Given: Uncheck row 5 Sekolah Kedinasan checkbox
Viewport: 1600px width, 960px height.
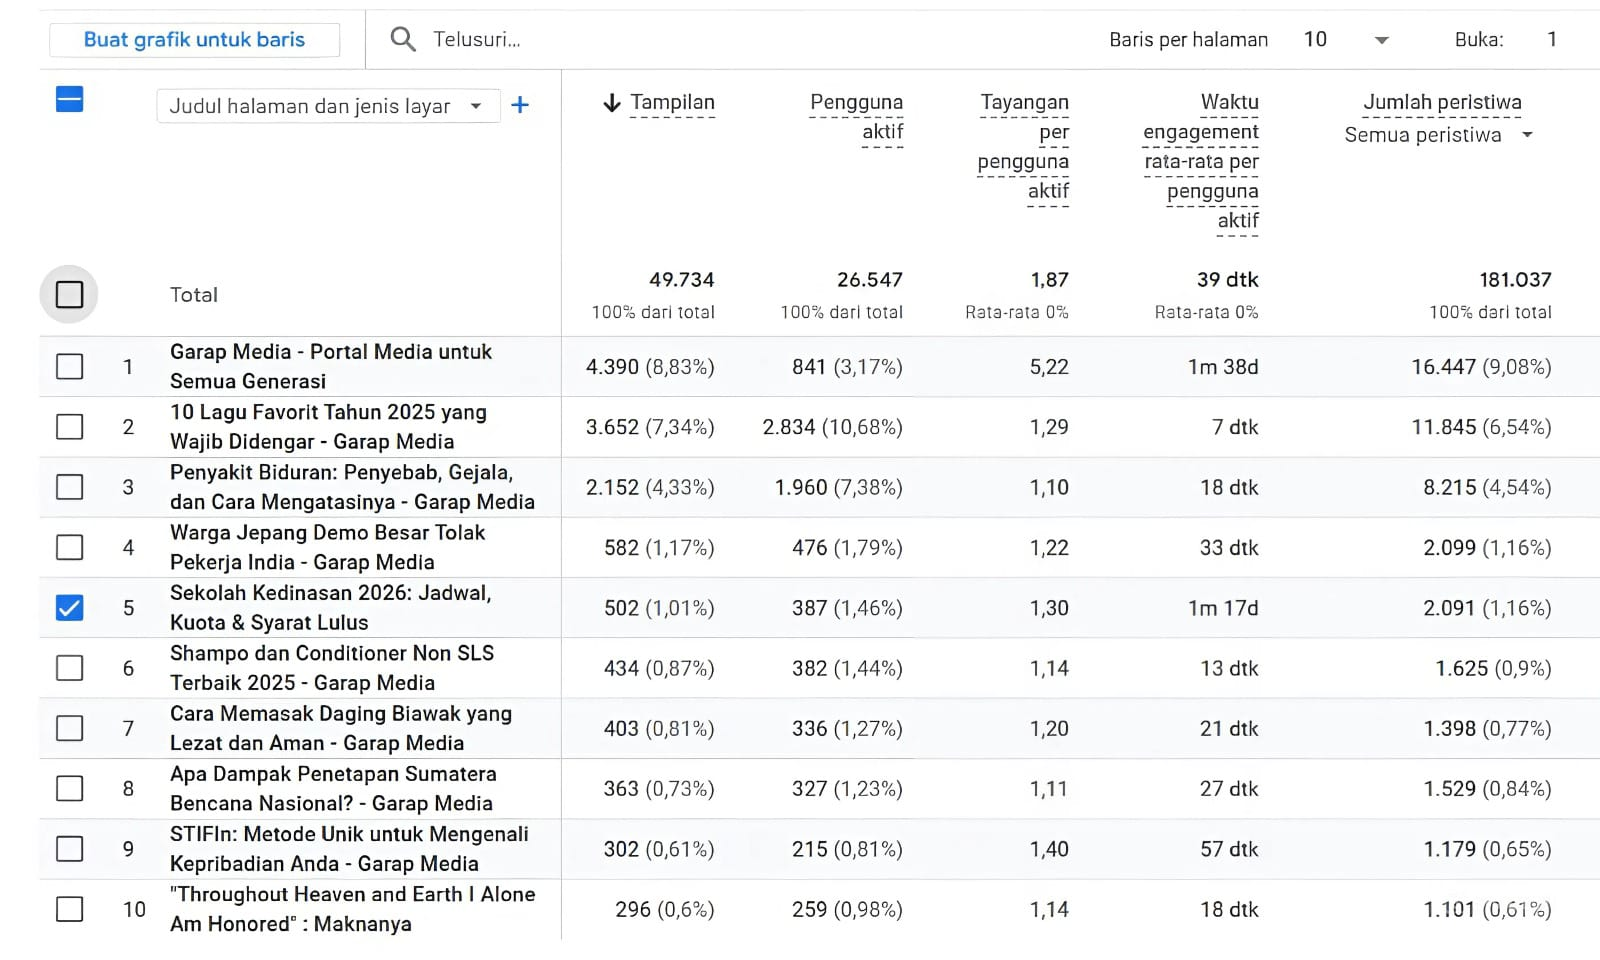Looking at the screenshot, I should (x=69, y=608).
